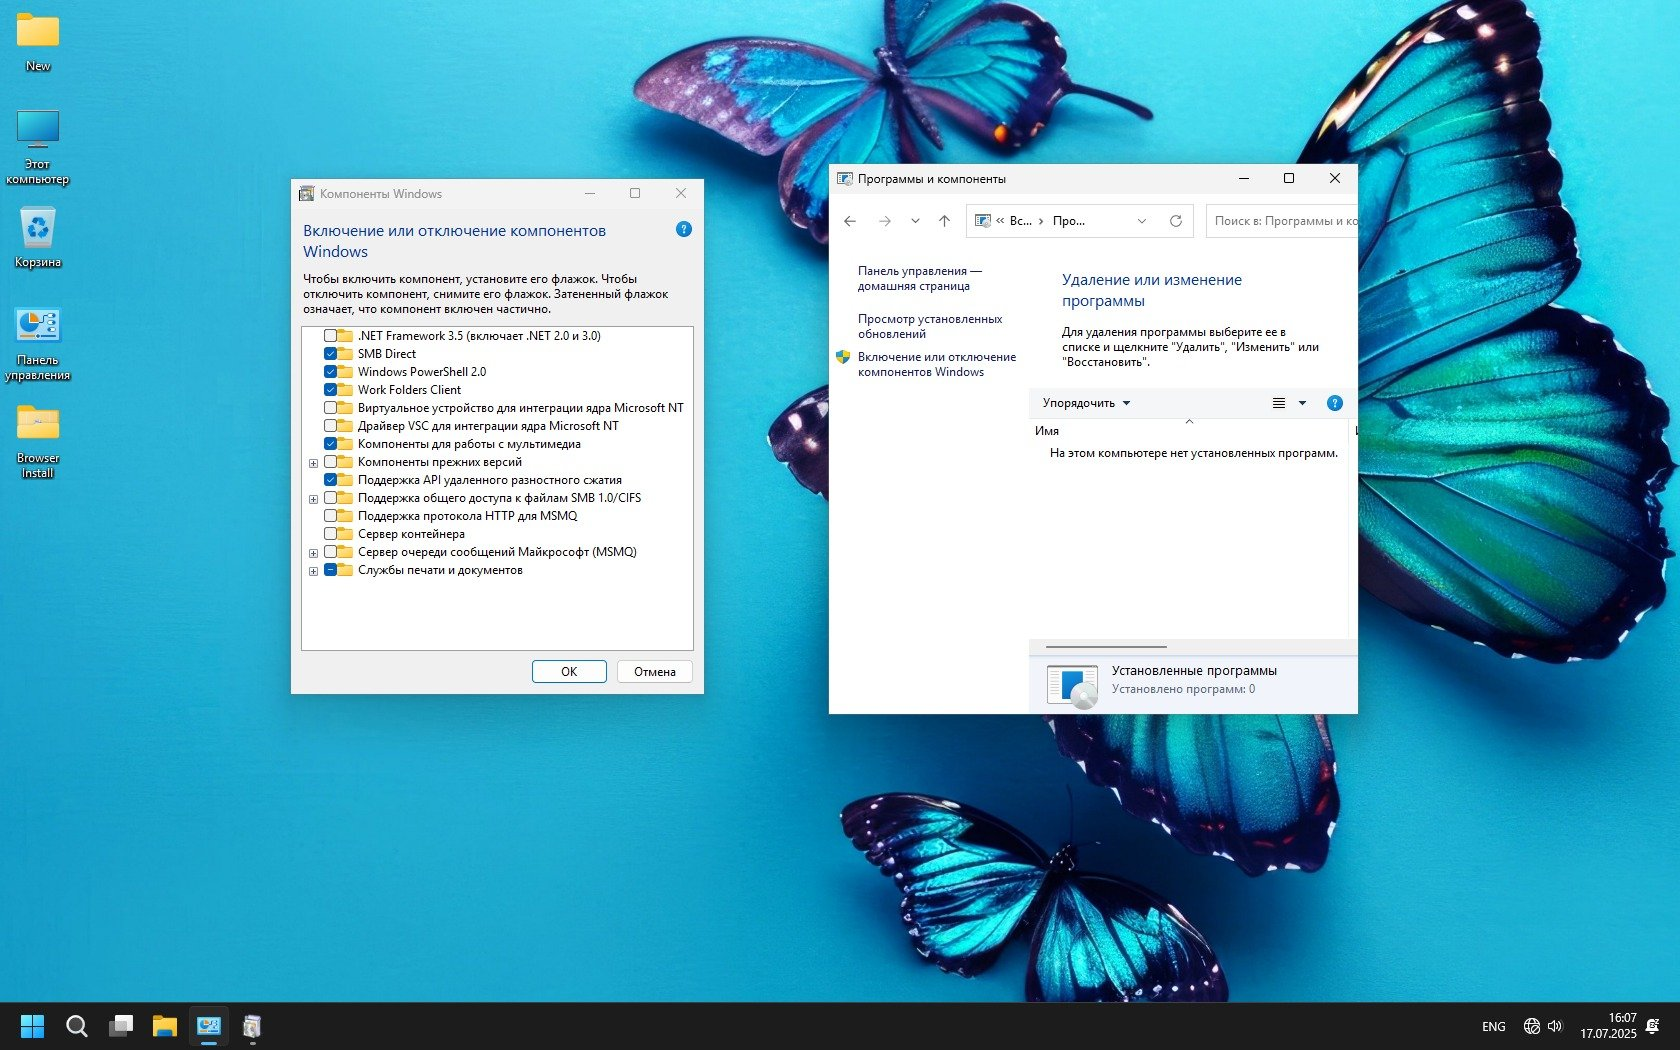Refresh the Programs and Features list

click(1176, 221)
